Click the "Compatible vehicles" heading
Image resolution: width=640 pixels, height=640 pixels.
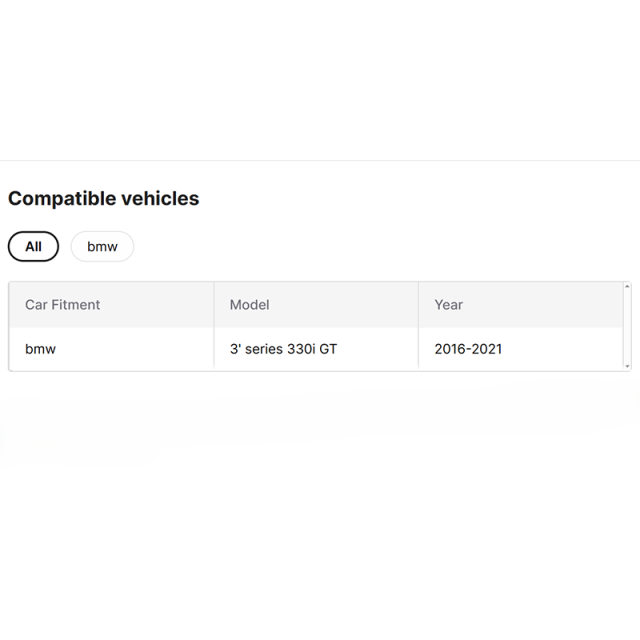[x=103, y=198]
